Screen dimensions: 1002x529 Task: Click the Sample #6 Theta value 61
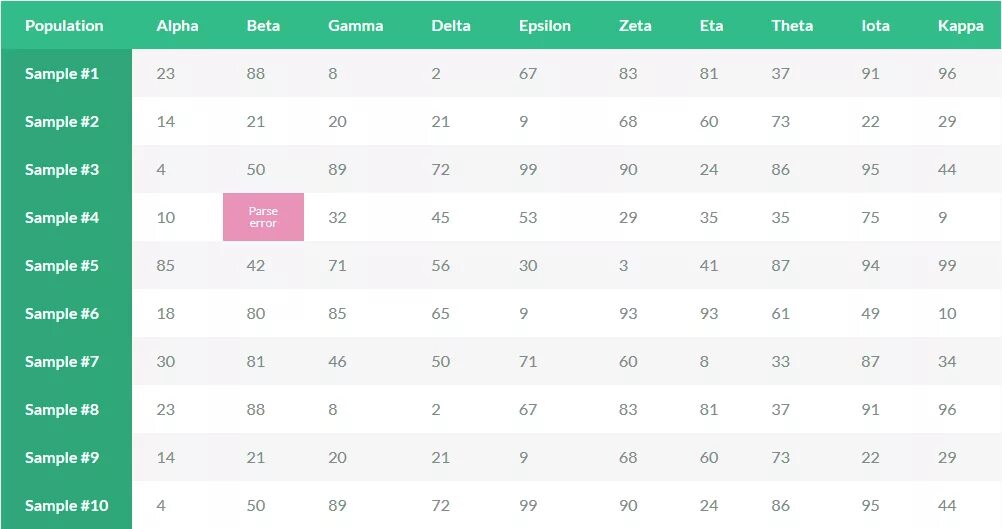pos(780,314)
